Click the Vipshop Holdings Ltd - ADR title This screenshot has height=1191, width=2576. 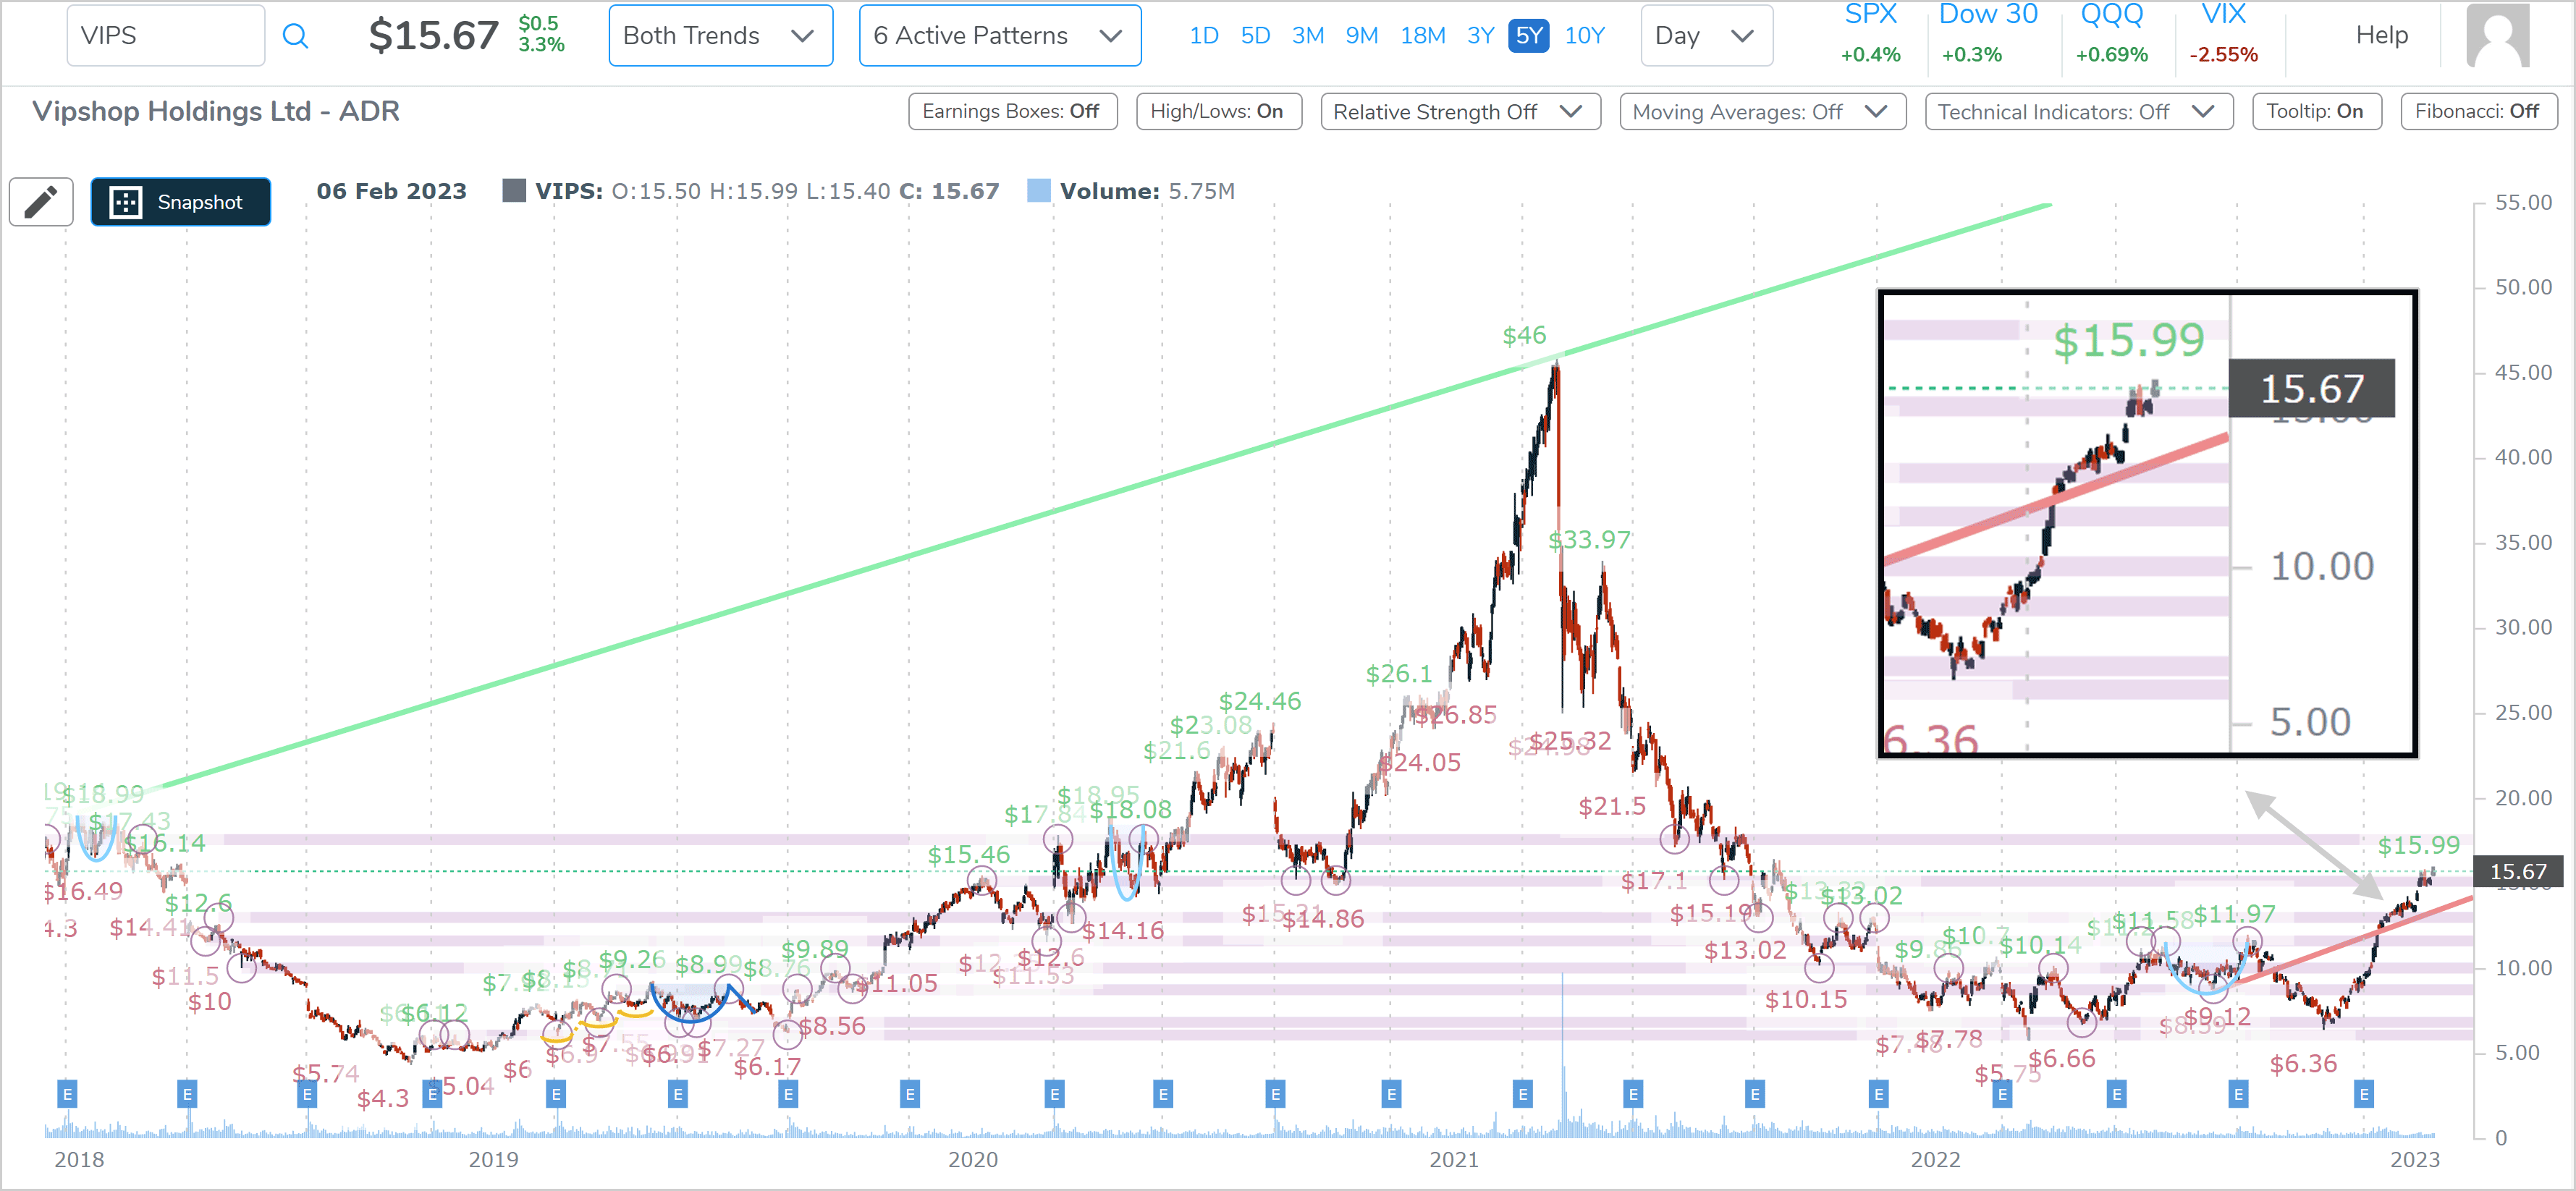point(216,111)
